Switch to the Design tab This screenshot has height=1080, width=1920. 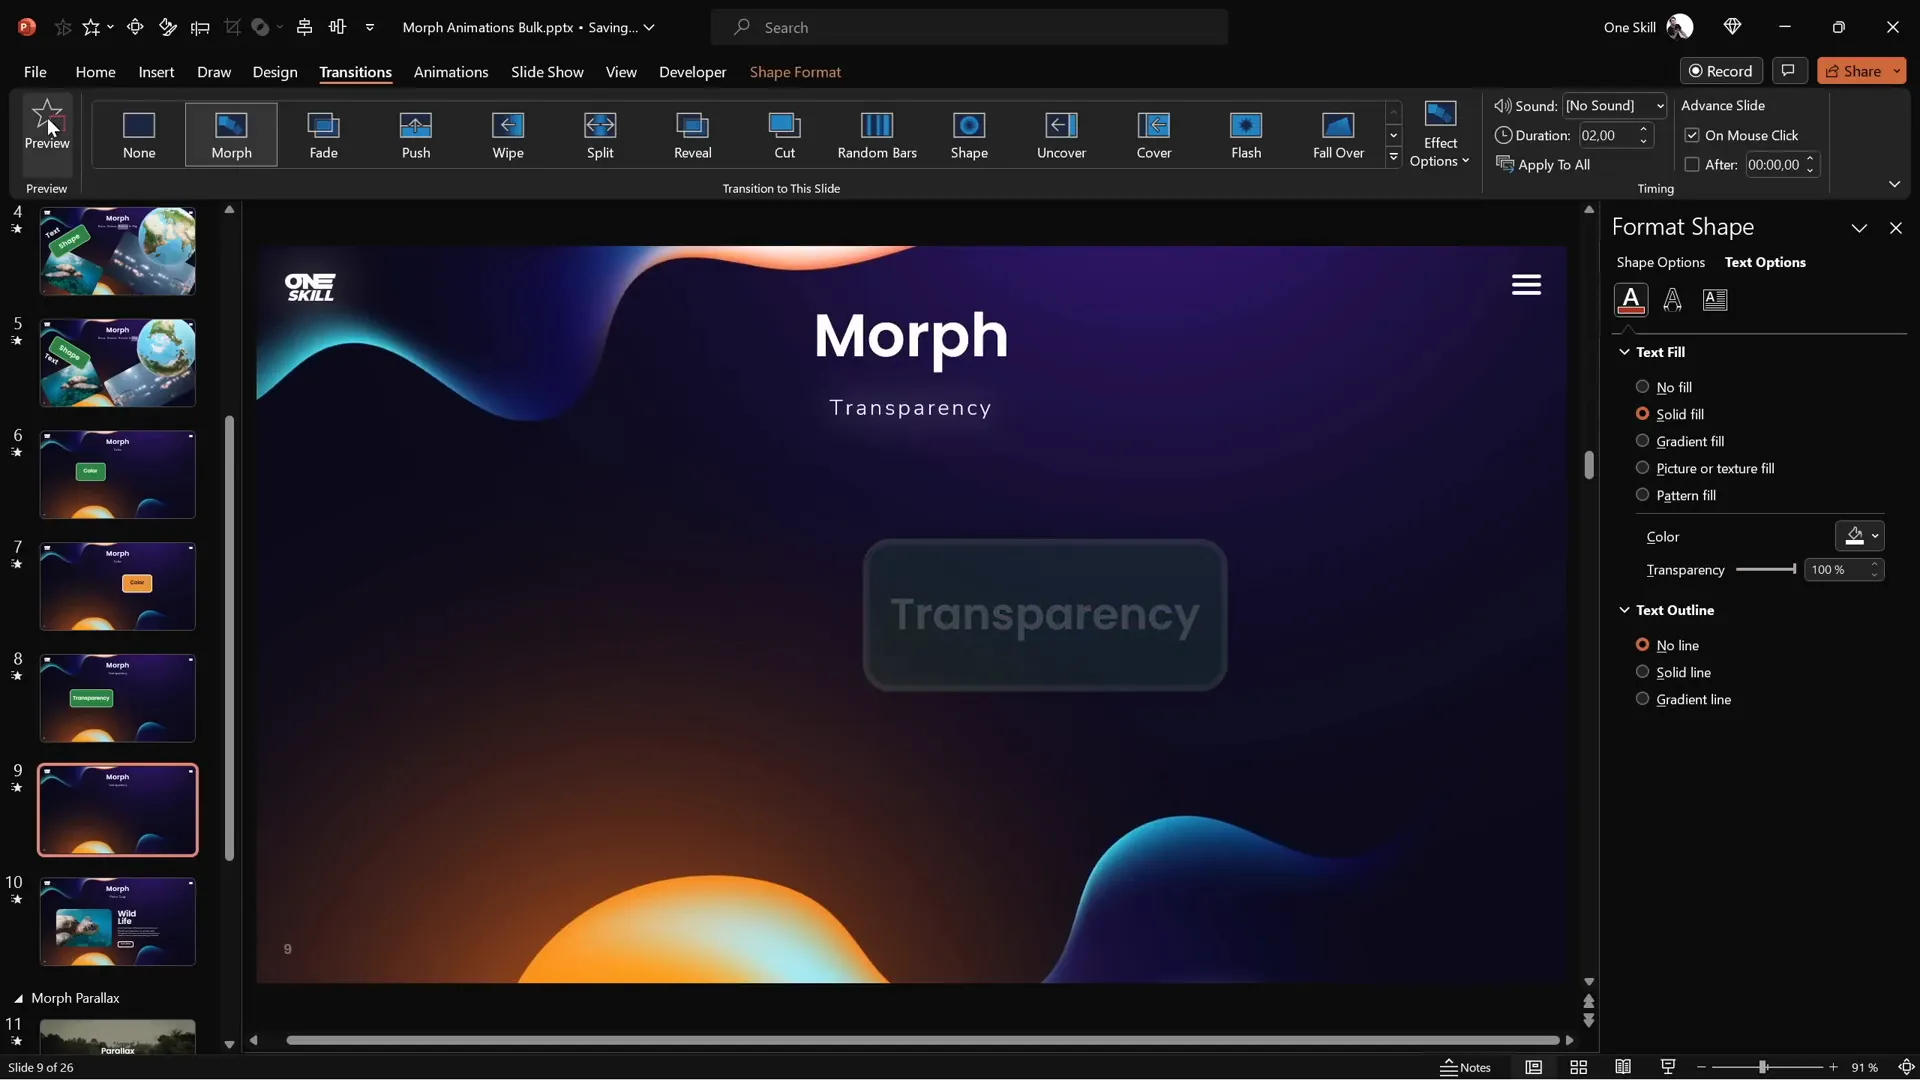click(x=275, y=72)
